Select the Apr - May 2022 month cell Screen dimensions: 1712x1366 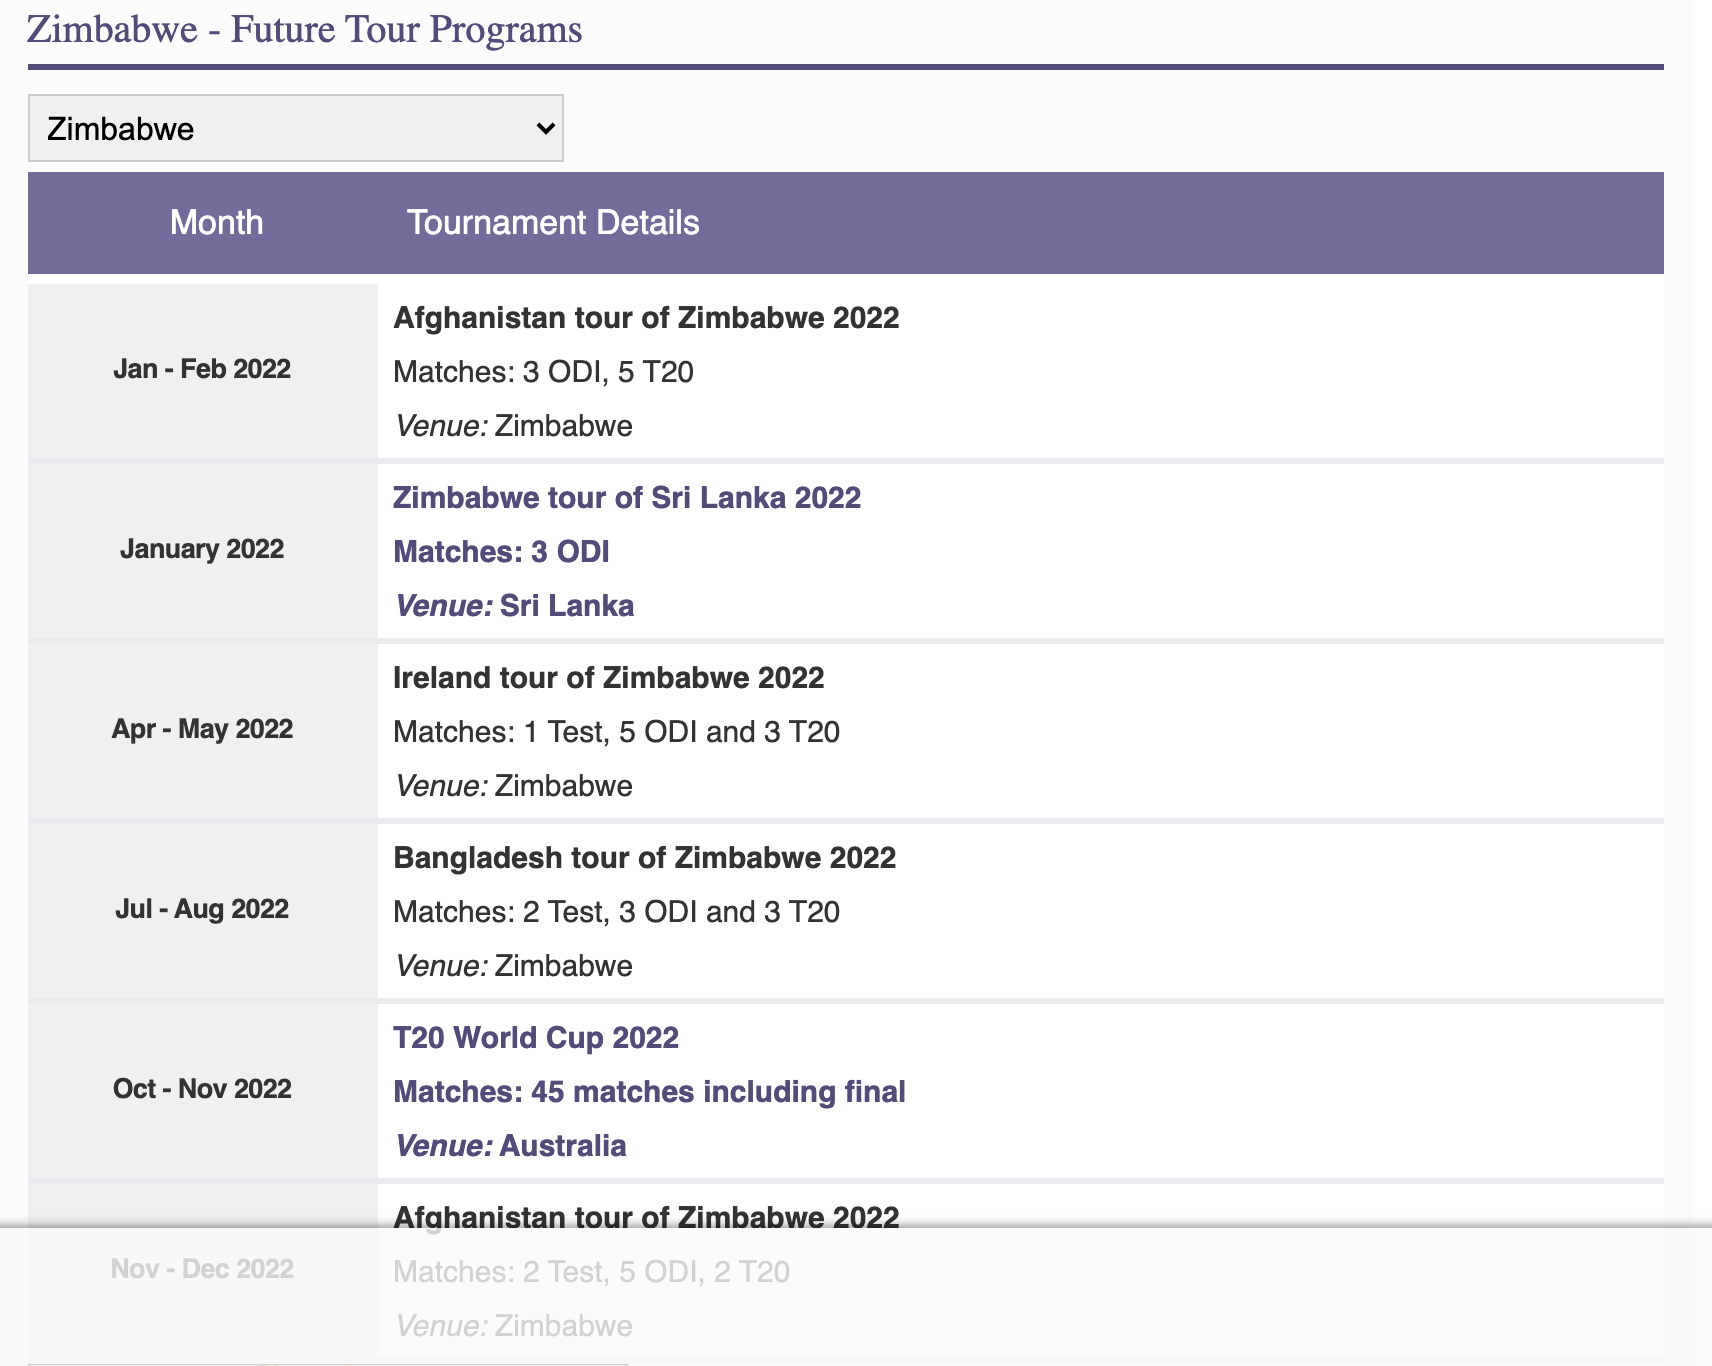(x=202, y=729)
